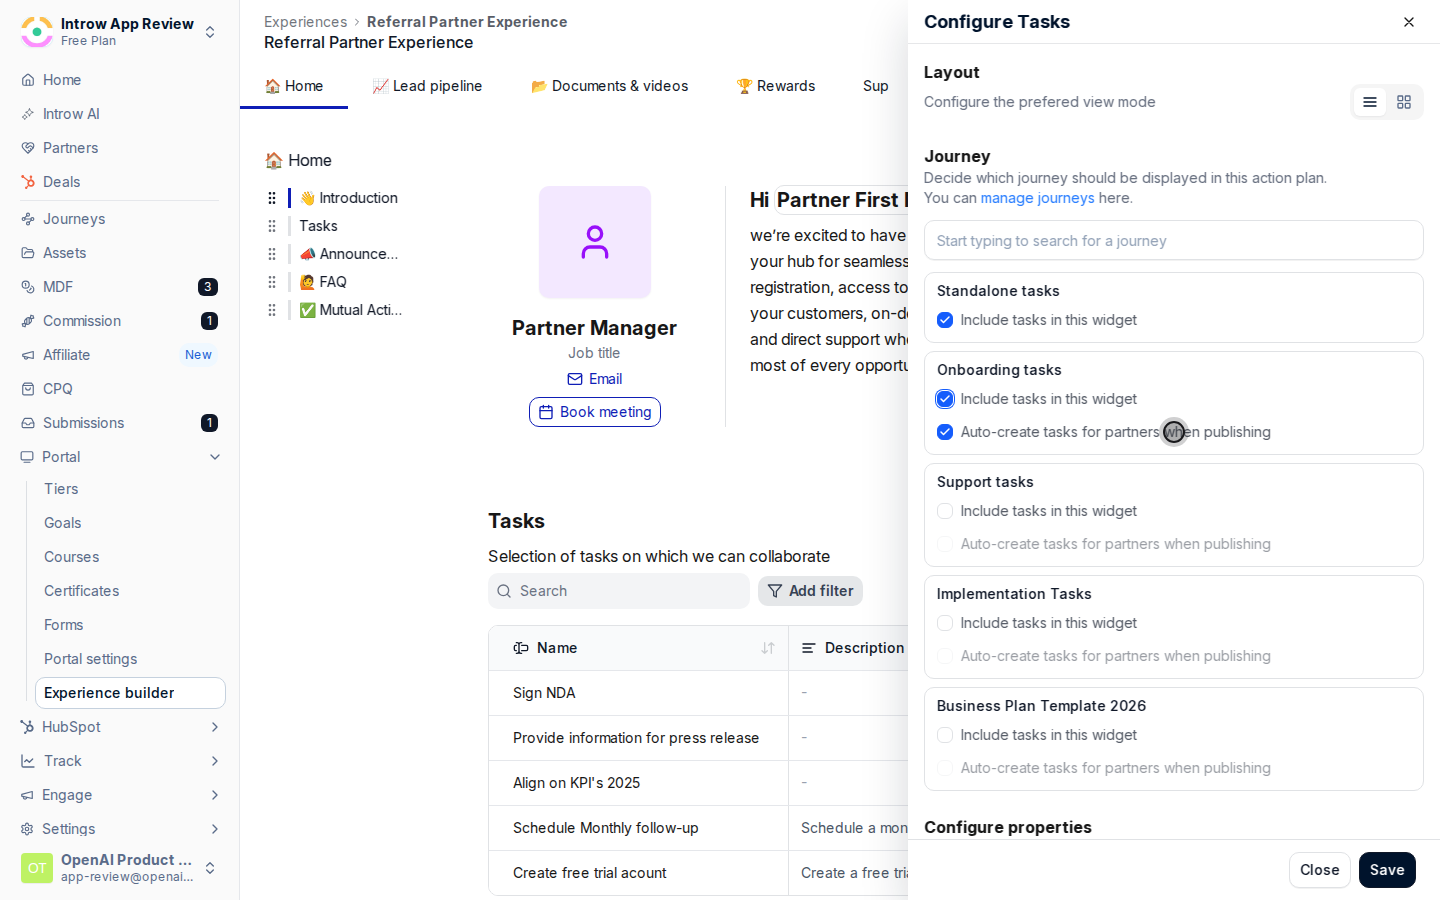Screen dimensions: 1440x900
Task: Open the Partners sidebar icon
Action: 28,148
